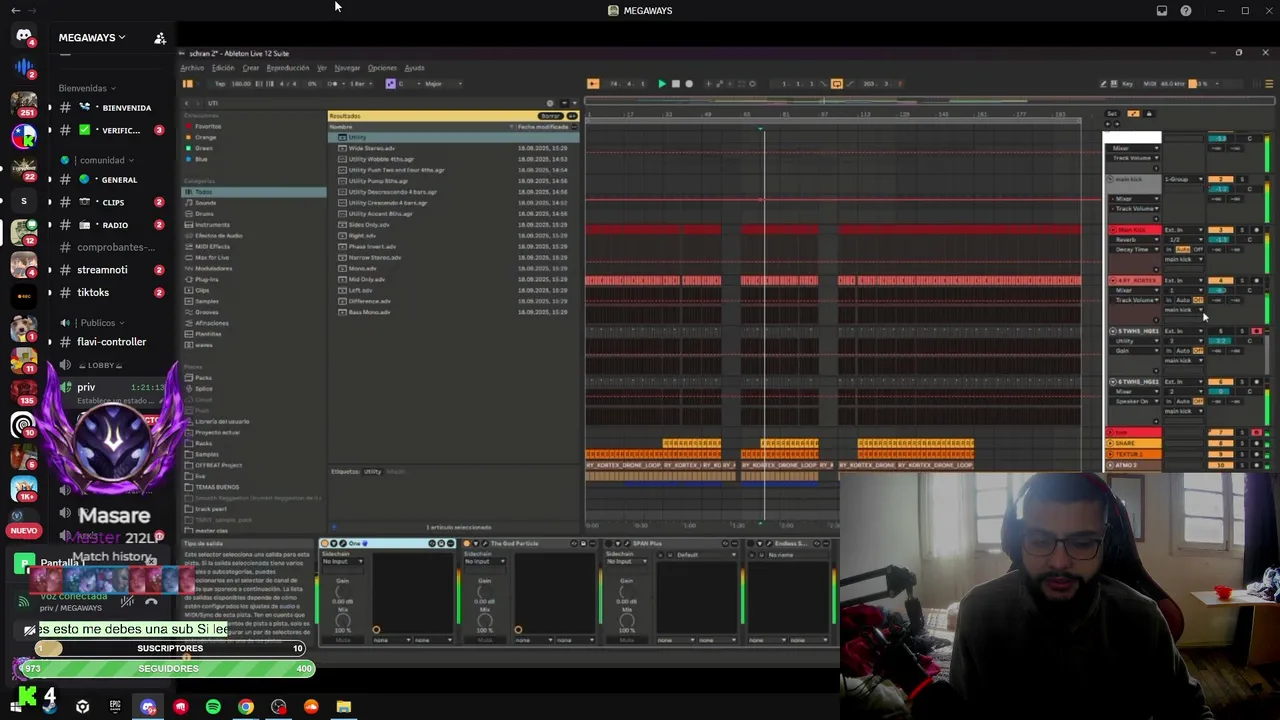Toggle the track 6 activator button

click(x=1221, y=382)
